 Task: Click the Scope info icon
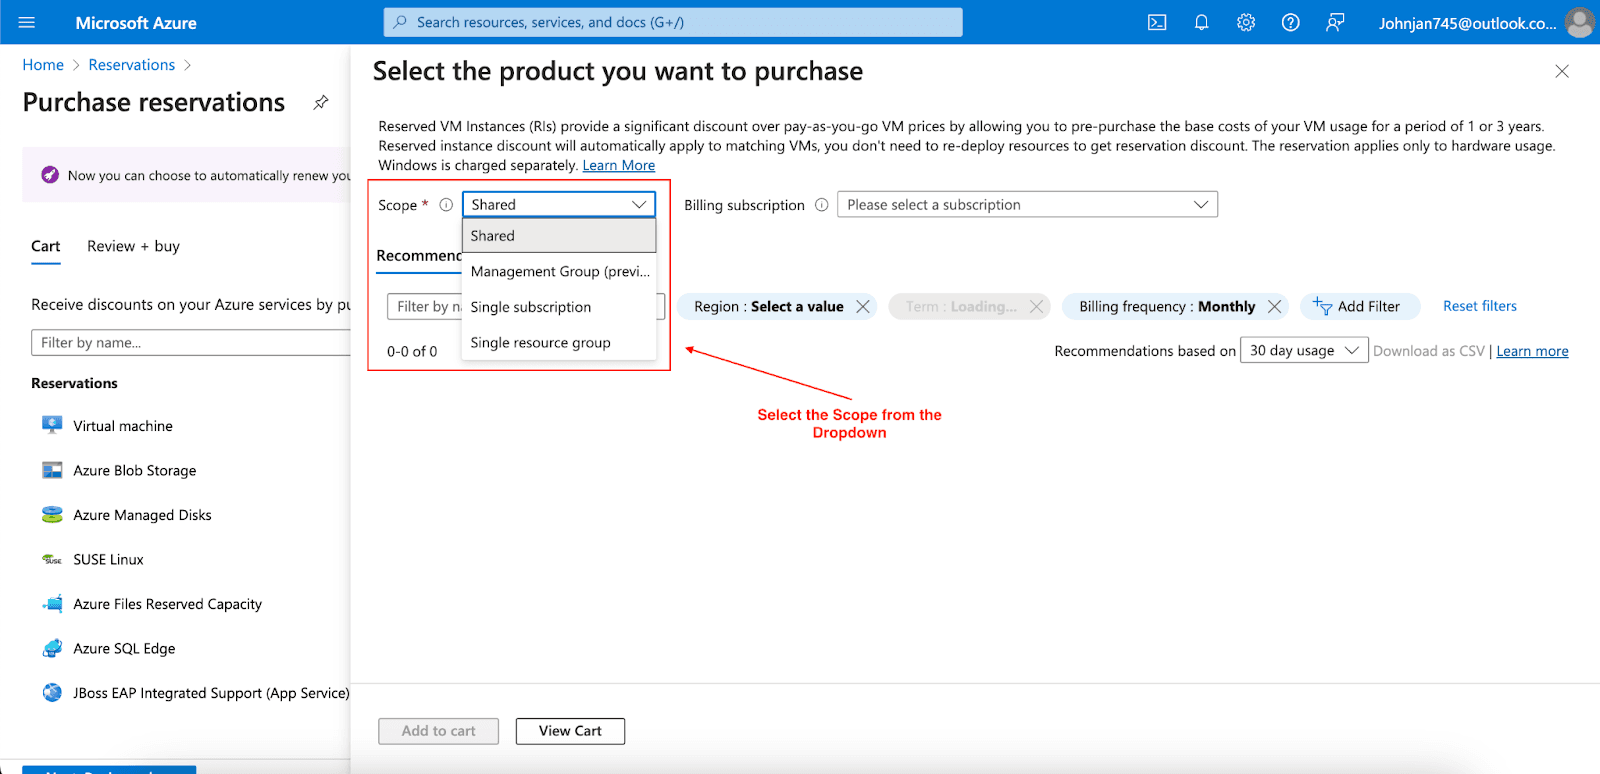tap(446, 205)
